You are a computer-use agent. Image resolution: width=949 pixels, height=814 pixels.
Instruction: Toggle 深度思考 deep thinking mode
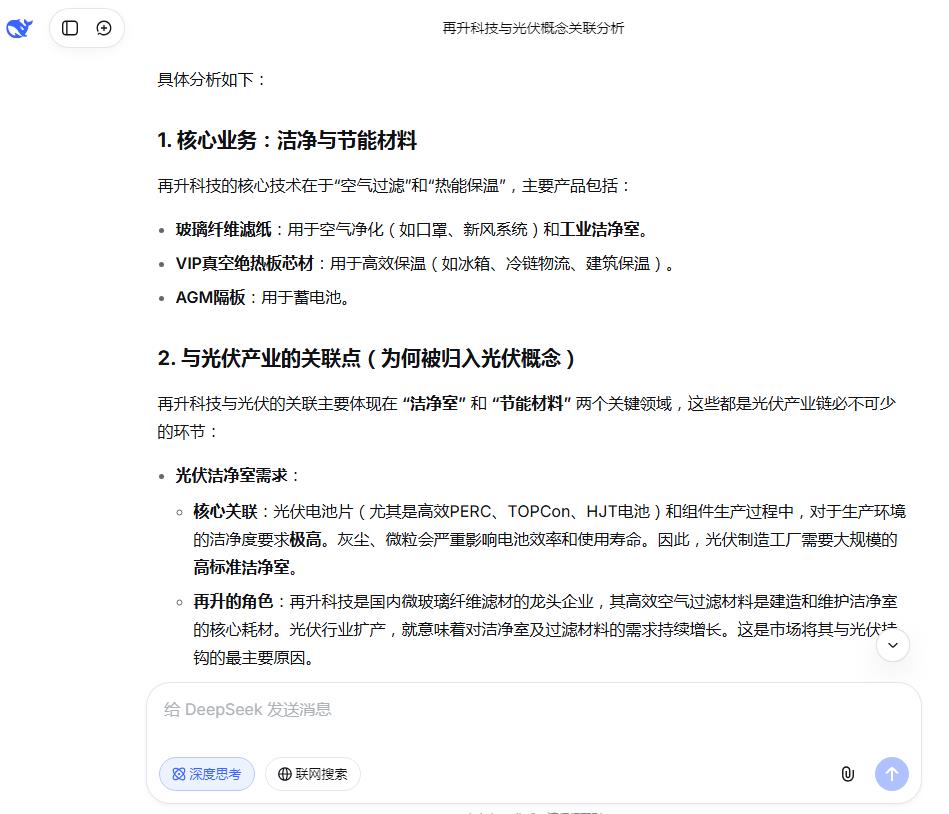[x=207, y=773]
